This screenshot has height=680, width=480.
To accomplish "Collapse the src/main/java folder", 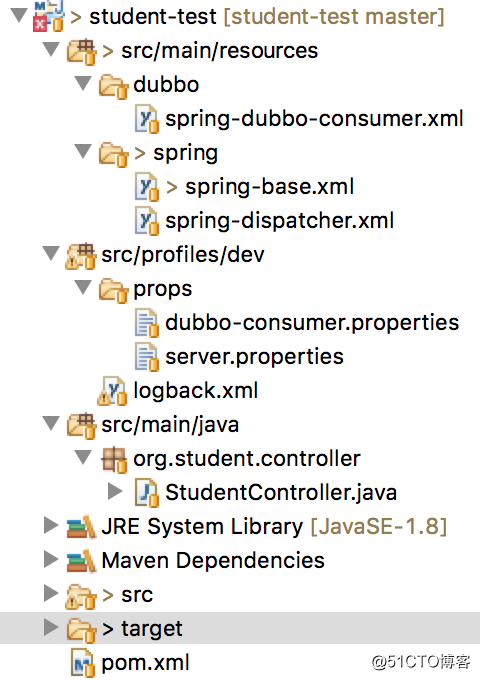I will click(x=51, y=423).
